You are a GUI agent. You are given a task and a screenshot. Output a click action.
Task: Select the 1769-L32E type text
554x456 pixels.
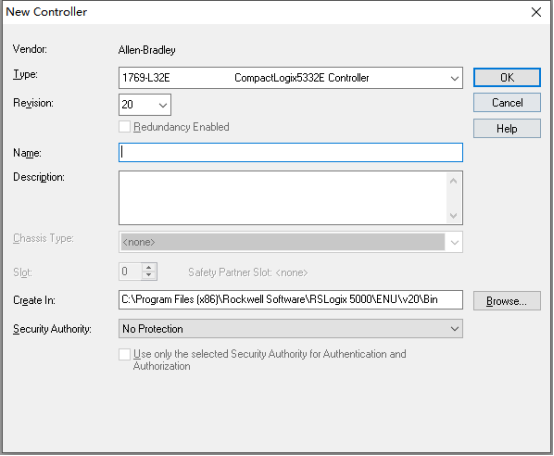146,78
